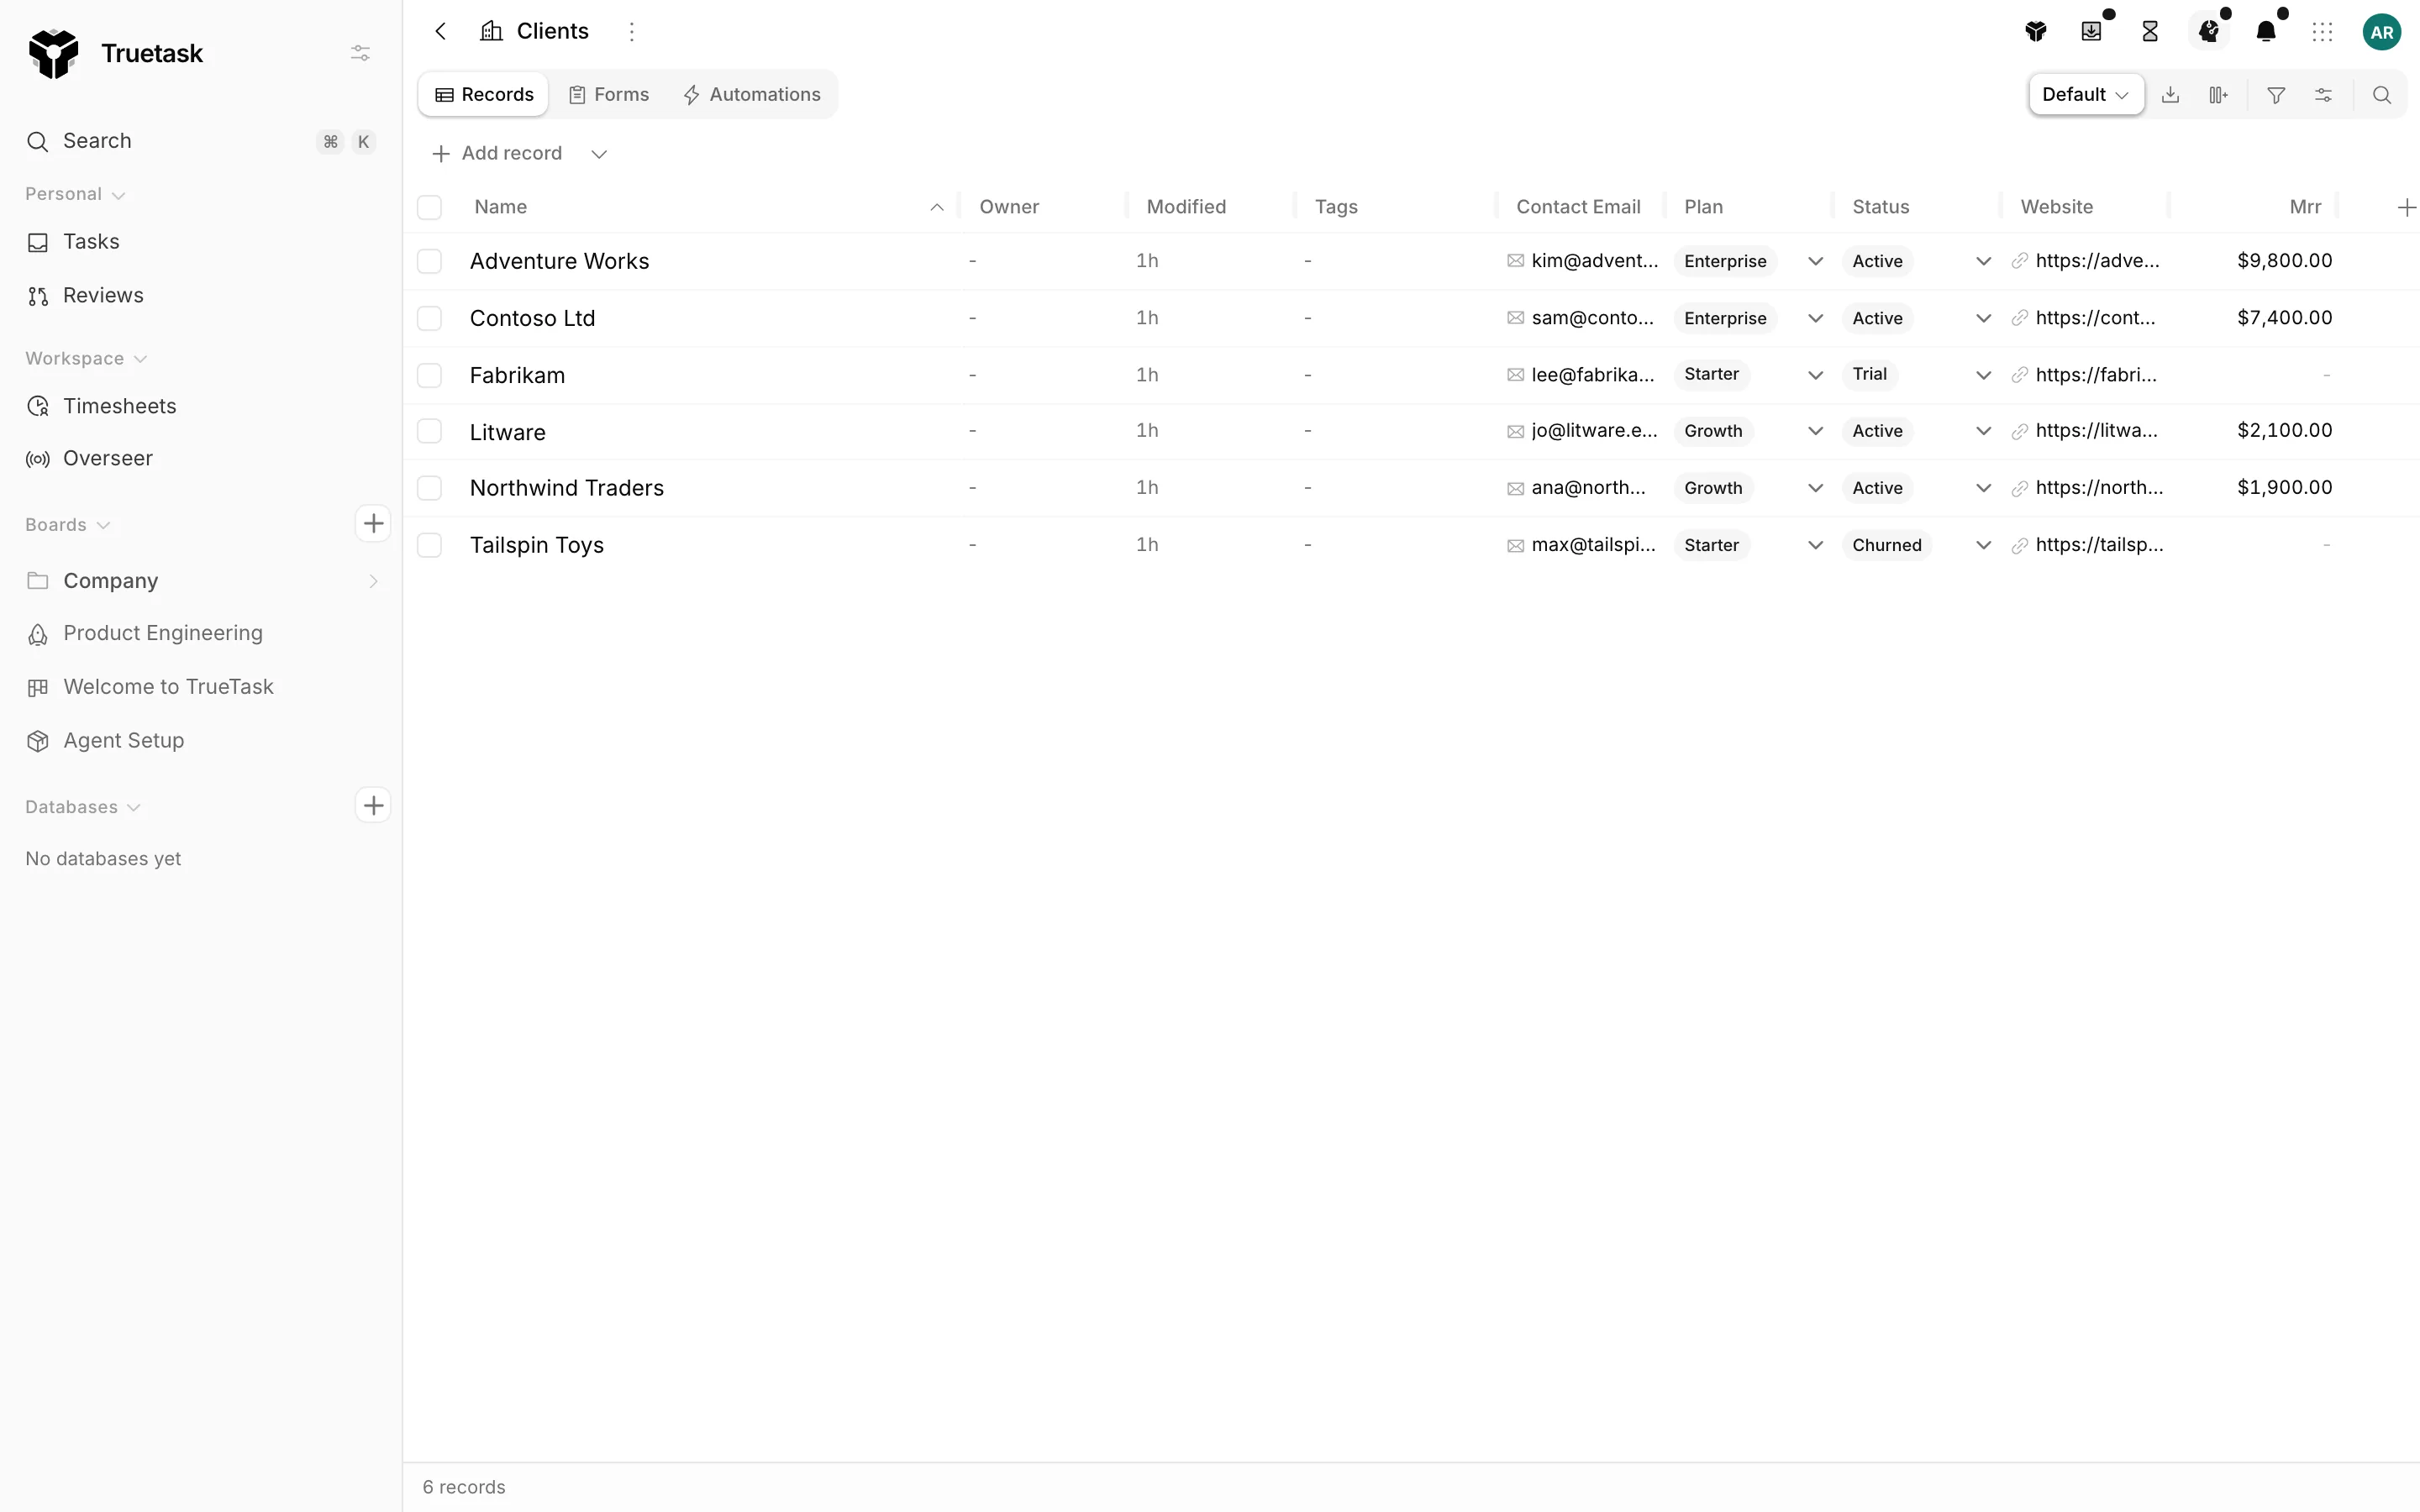Add a new column with plus
The height and width of the screenshot is (1512, 2420).
[2406, 207]
